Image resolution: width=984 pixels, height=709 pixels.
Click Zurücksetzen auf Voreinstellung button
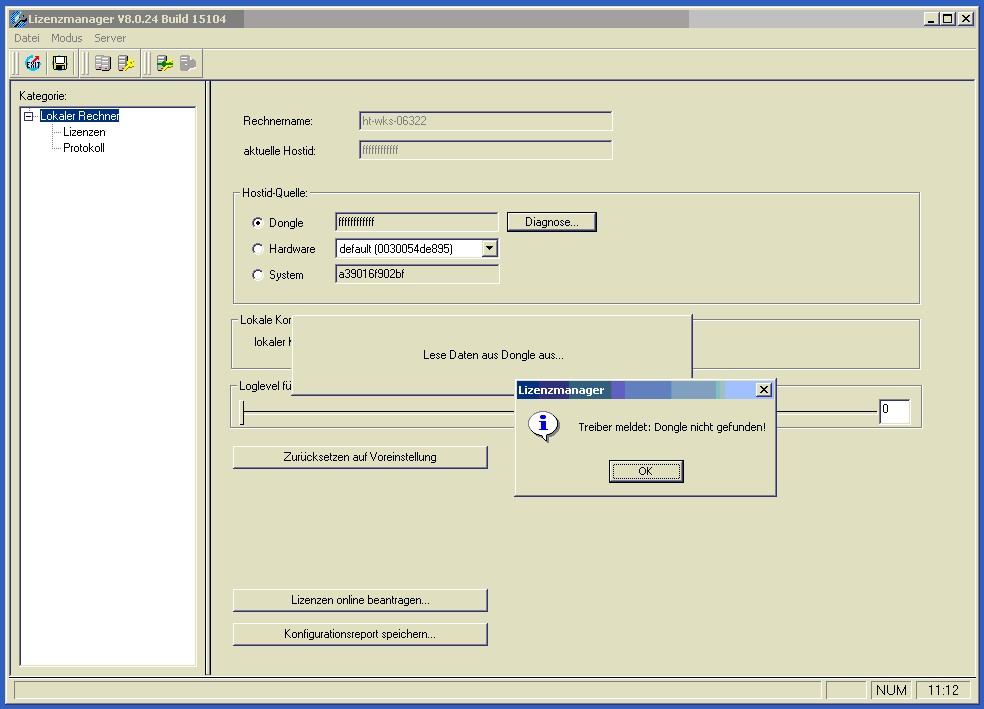coord(360,457)
